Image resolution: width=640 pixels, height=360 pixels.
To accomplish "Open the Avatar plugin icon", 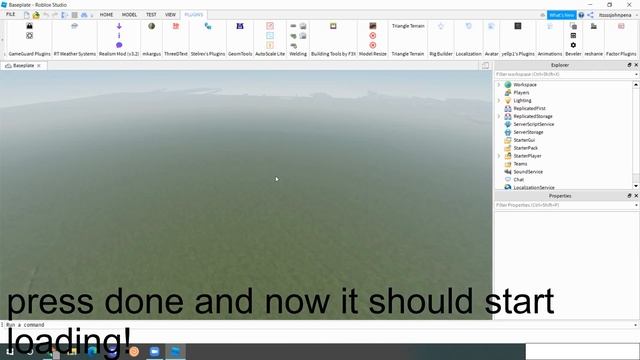I will tap(491, 26).
